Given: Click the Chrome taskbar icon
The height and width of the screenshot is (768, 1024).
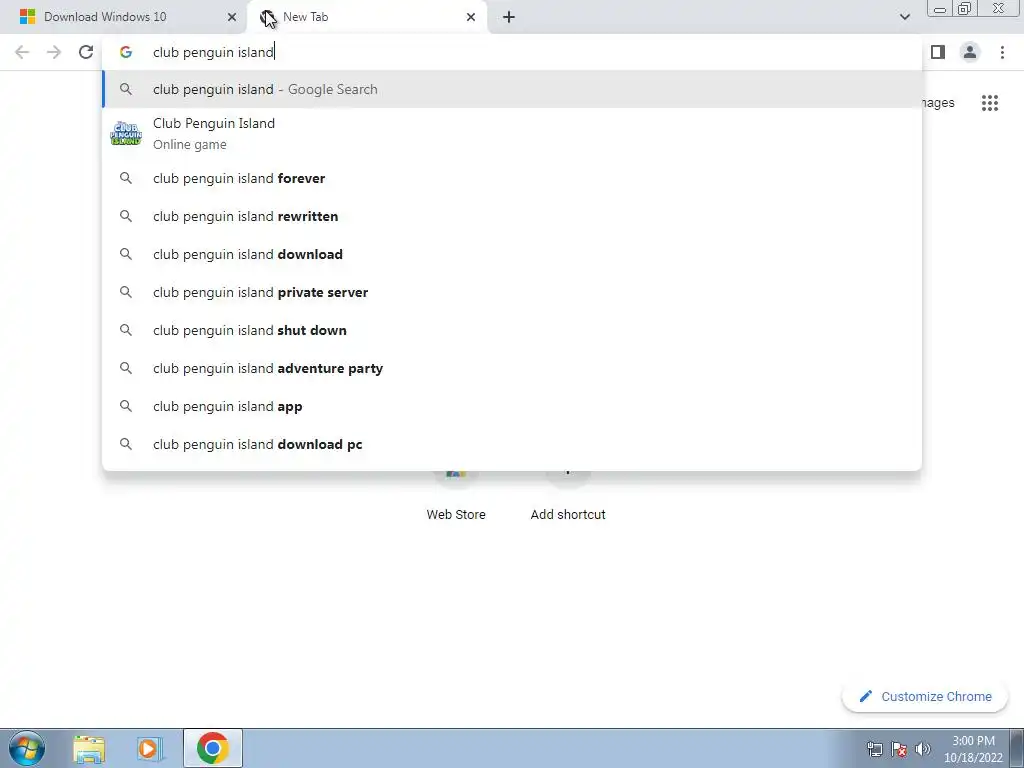Looking at the screenshot, I should click(x=212, y=748).
